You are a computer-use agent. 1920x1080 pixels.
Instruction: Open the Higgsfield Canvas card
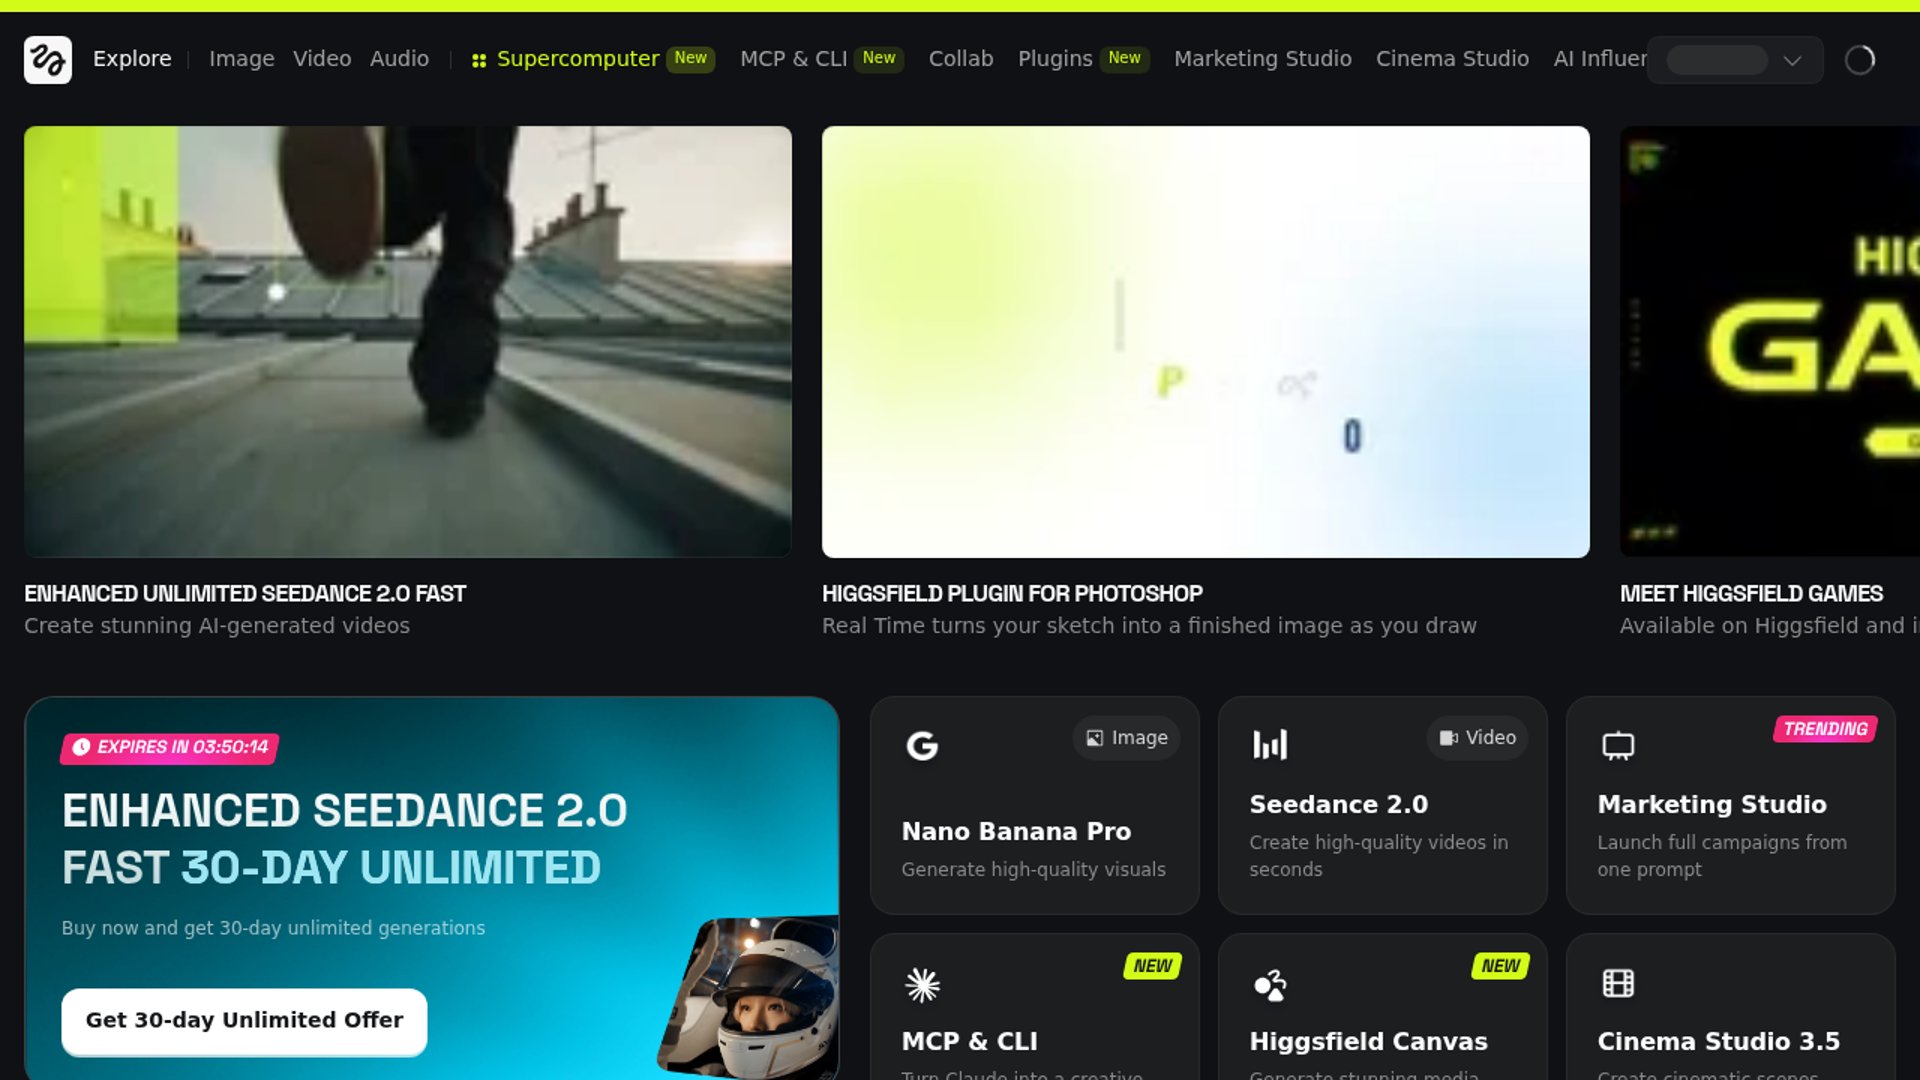pos(1382,1007)
